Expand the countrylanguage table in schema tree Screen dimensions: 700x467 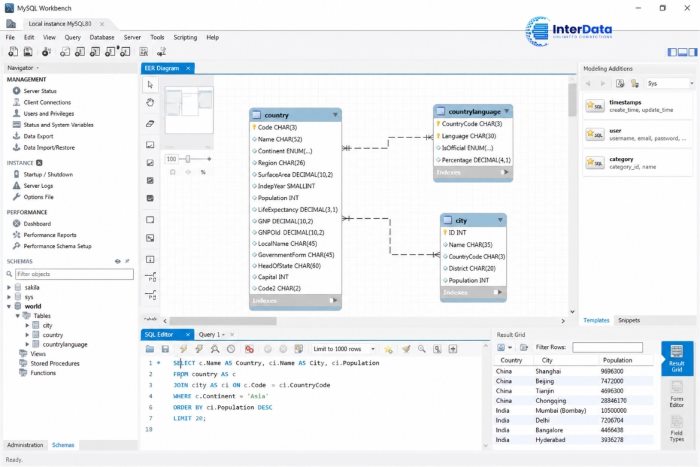27,344
